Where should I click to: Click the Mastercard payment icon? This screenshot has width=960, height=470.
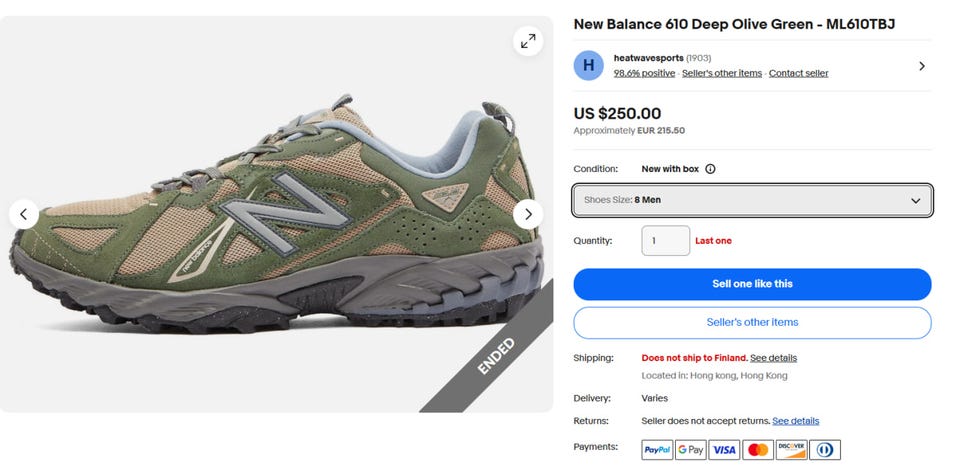758,450
